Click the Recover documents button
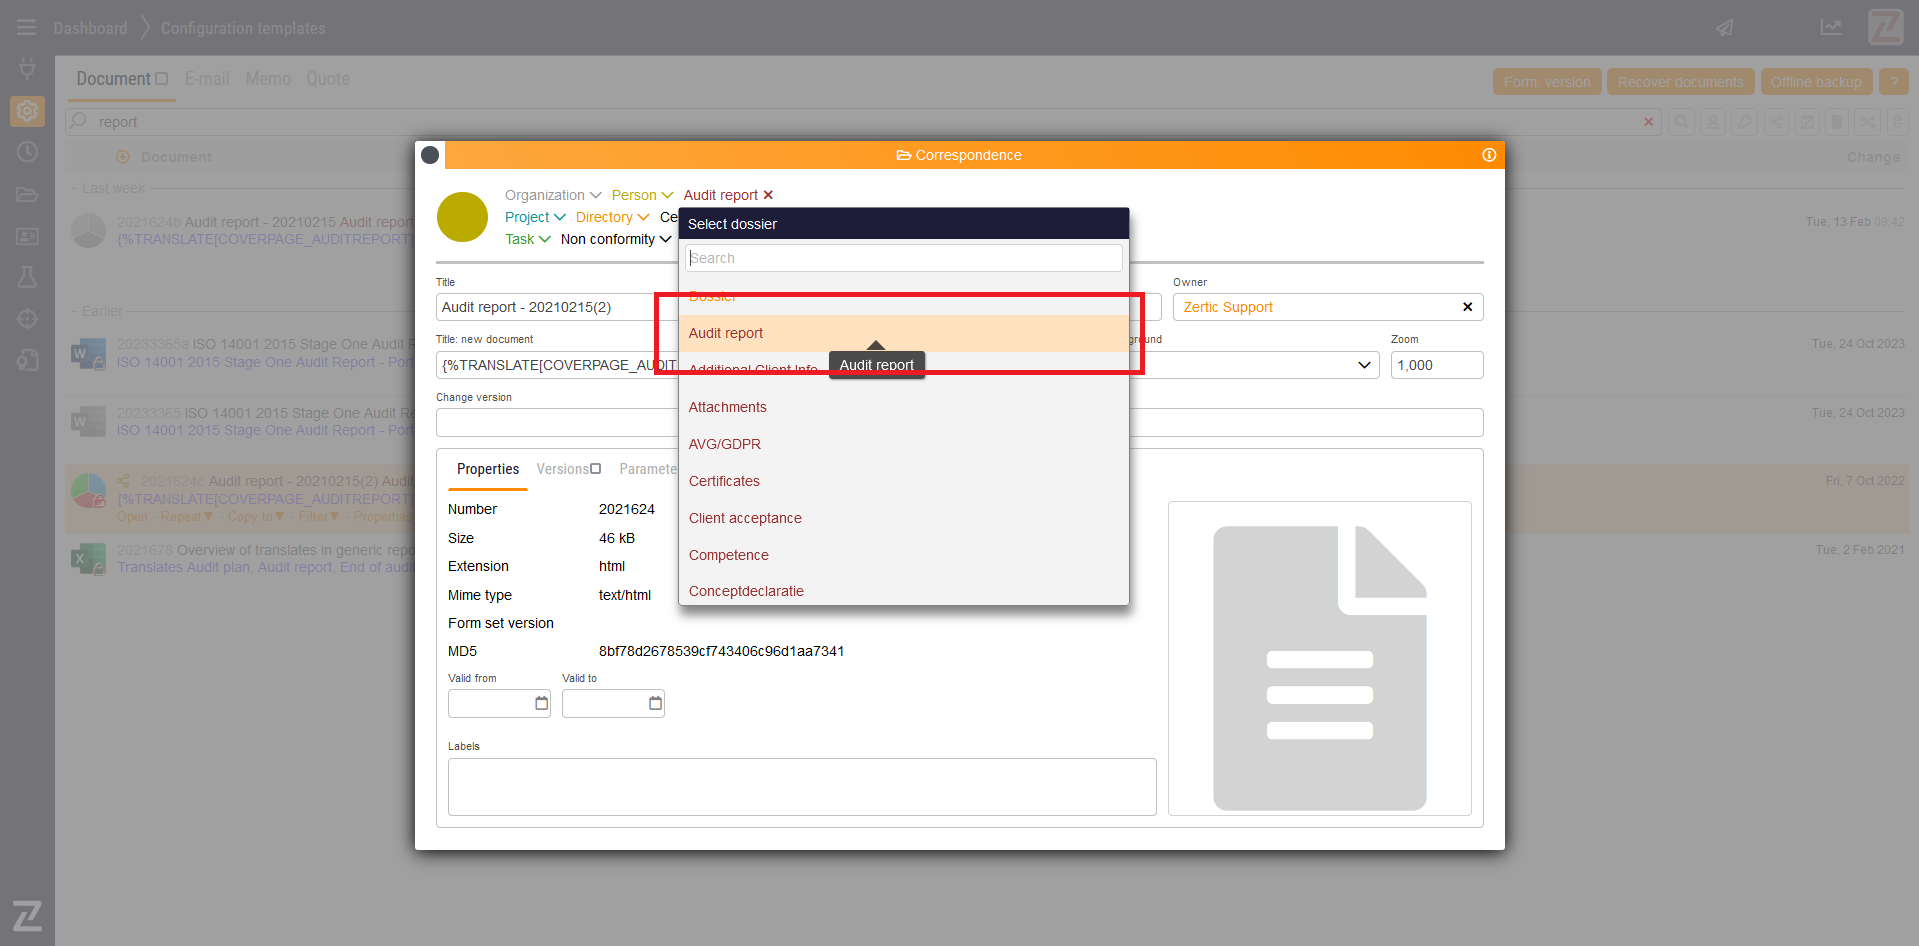The width and height of the screenshot is (1919, 946). (1680, 82)
